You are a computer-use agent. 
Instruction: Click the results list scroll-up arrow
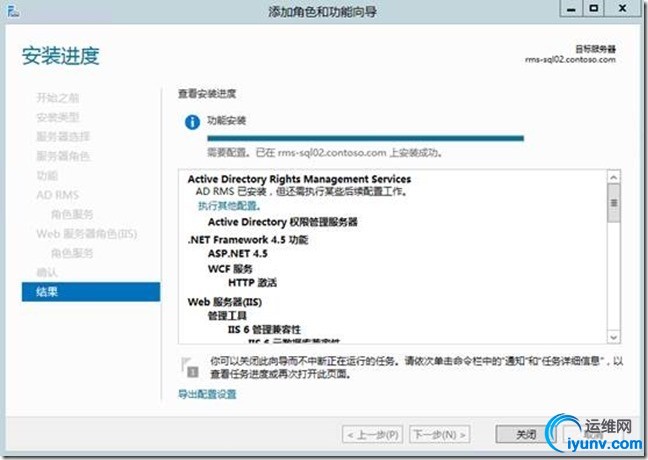(x=614, y=177)
